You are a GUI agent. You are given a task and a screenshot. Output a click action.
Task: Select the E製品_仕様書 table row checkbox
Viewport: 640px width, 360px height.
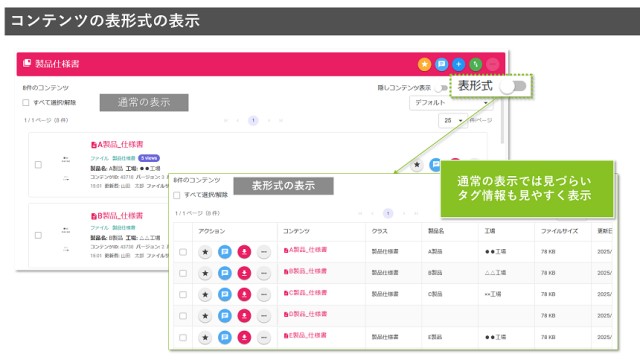point(183,338)
